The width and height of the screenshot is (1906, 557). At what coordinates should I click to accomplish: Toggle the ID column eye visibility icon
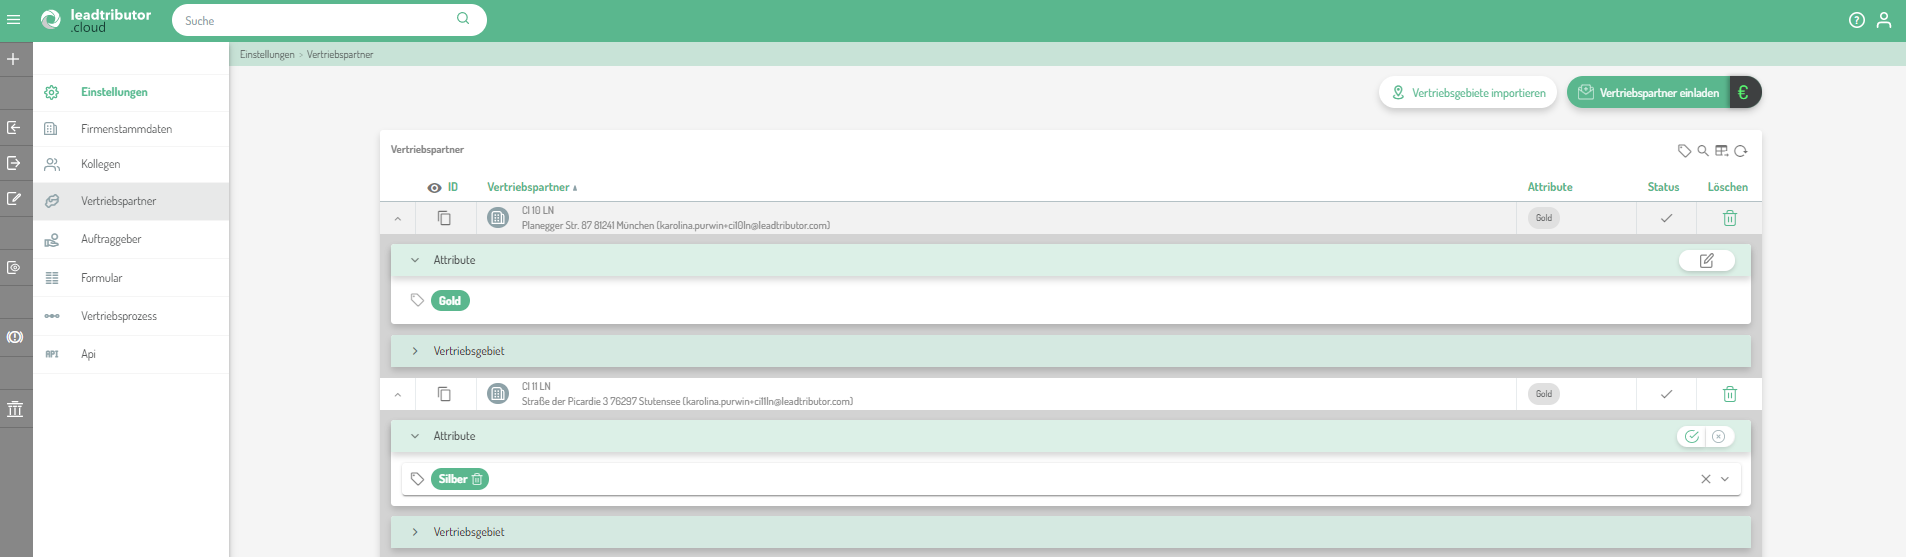tap(434, 188)
